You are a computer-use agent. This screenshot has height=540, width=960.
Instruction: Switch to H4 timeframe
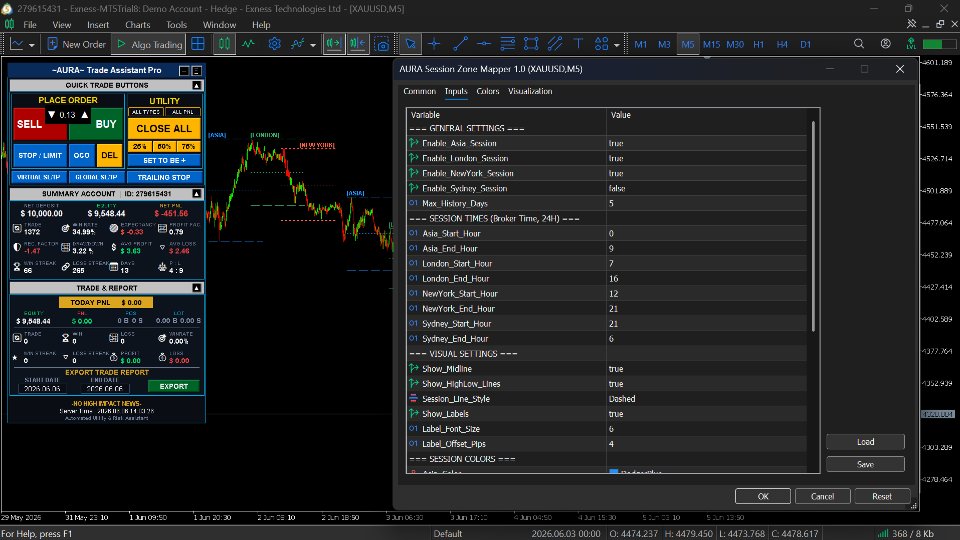pyautogui.click(x=782, y=44)
